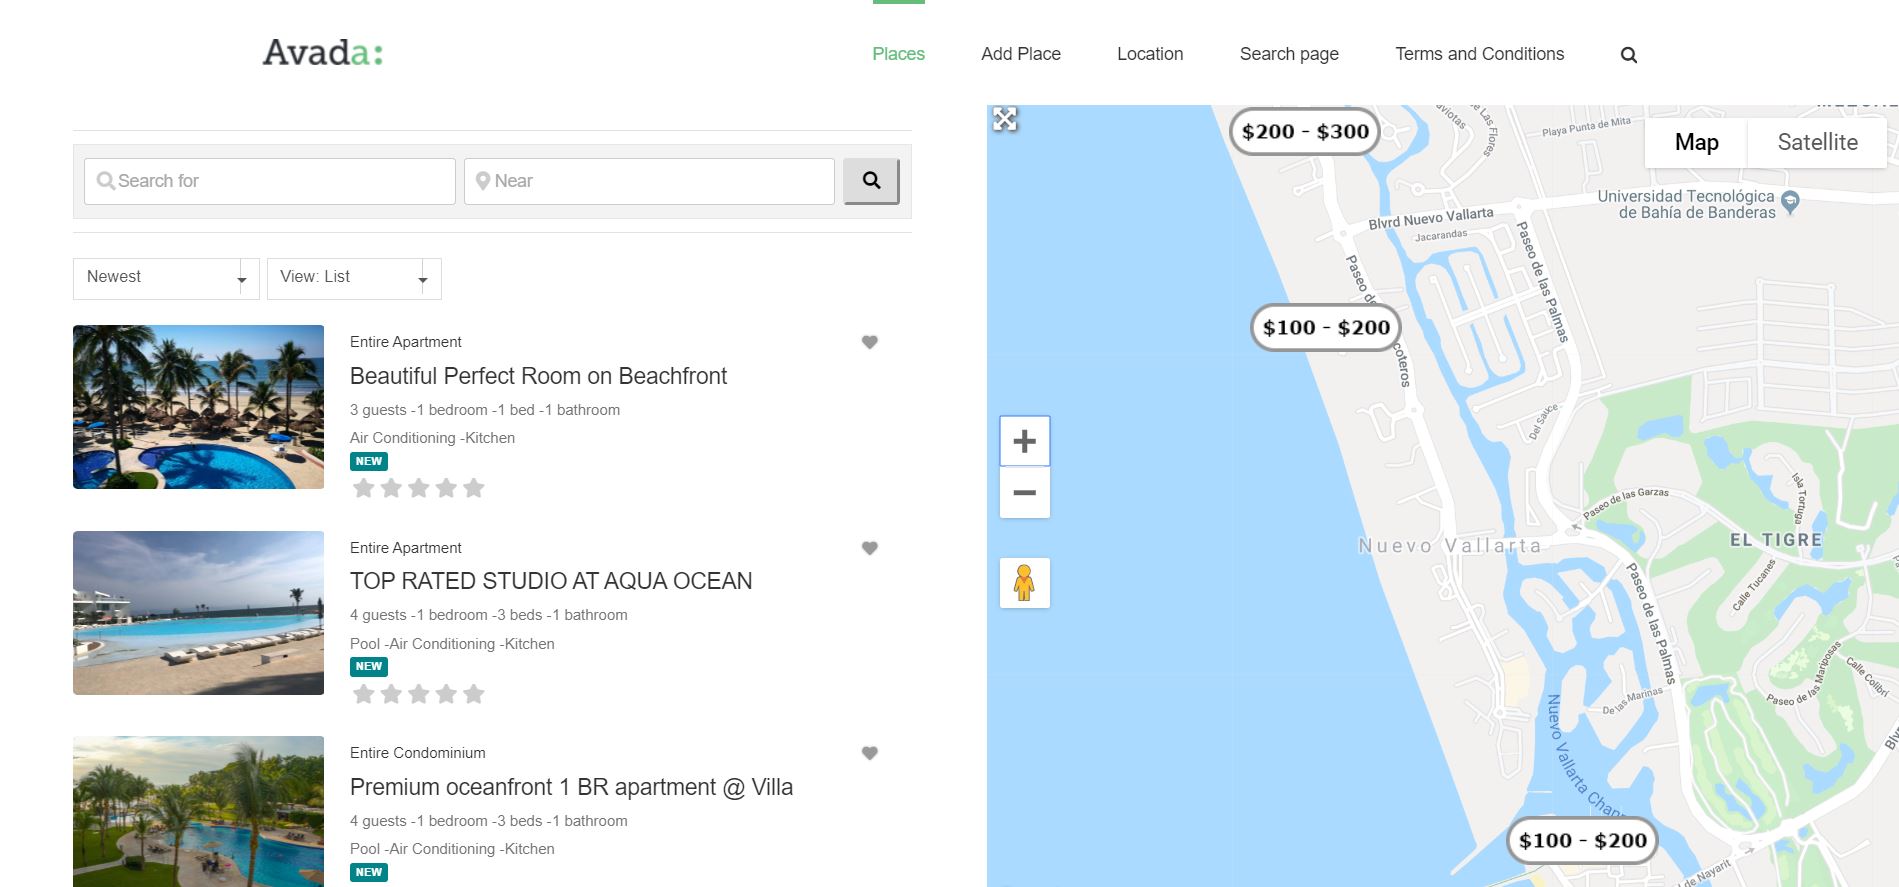1899x887 pixels.
Task: Activate Street View with the Pegman icon
Action: pyautogui.click(x=1024, y=582)
